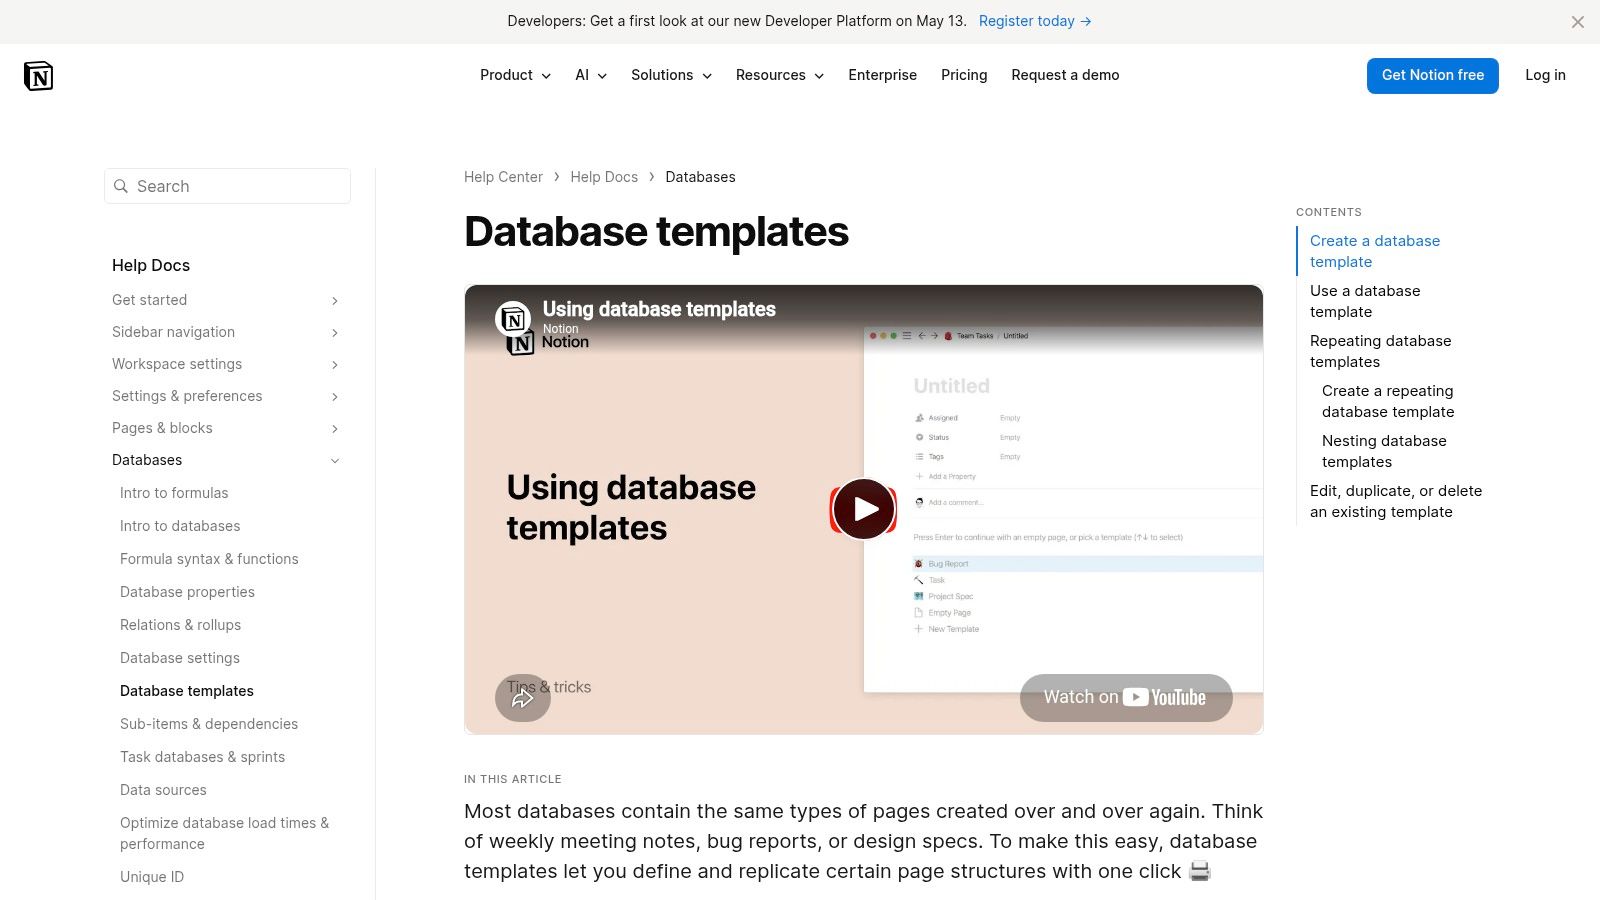This screenshot has height=900, width=1600.
Task: Open Request a demo nav item
Action: (x=1065, y=75)
